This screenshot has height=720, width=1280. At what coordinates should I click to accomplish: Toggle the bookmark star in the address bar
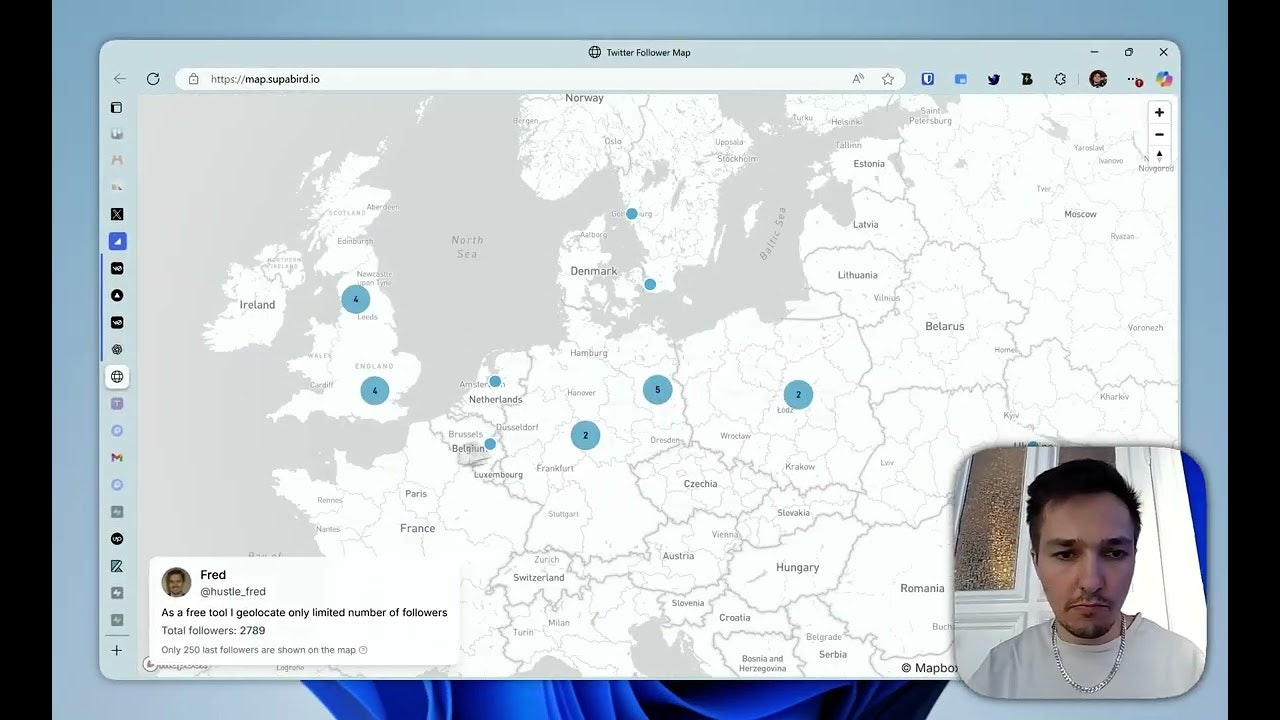click(x=887, y=78)
